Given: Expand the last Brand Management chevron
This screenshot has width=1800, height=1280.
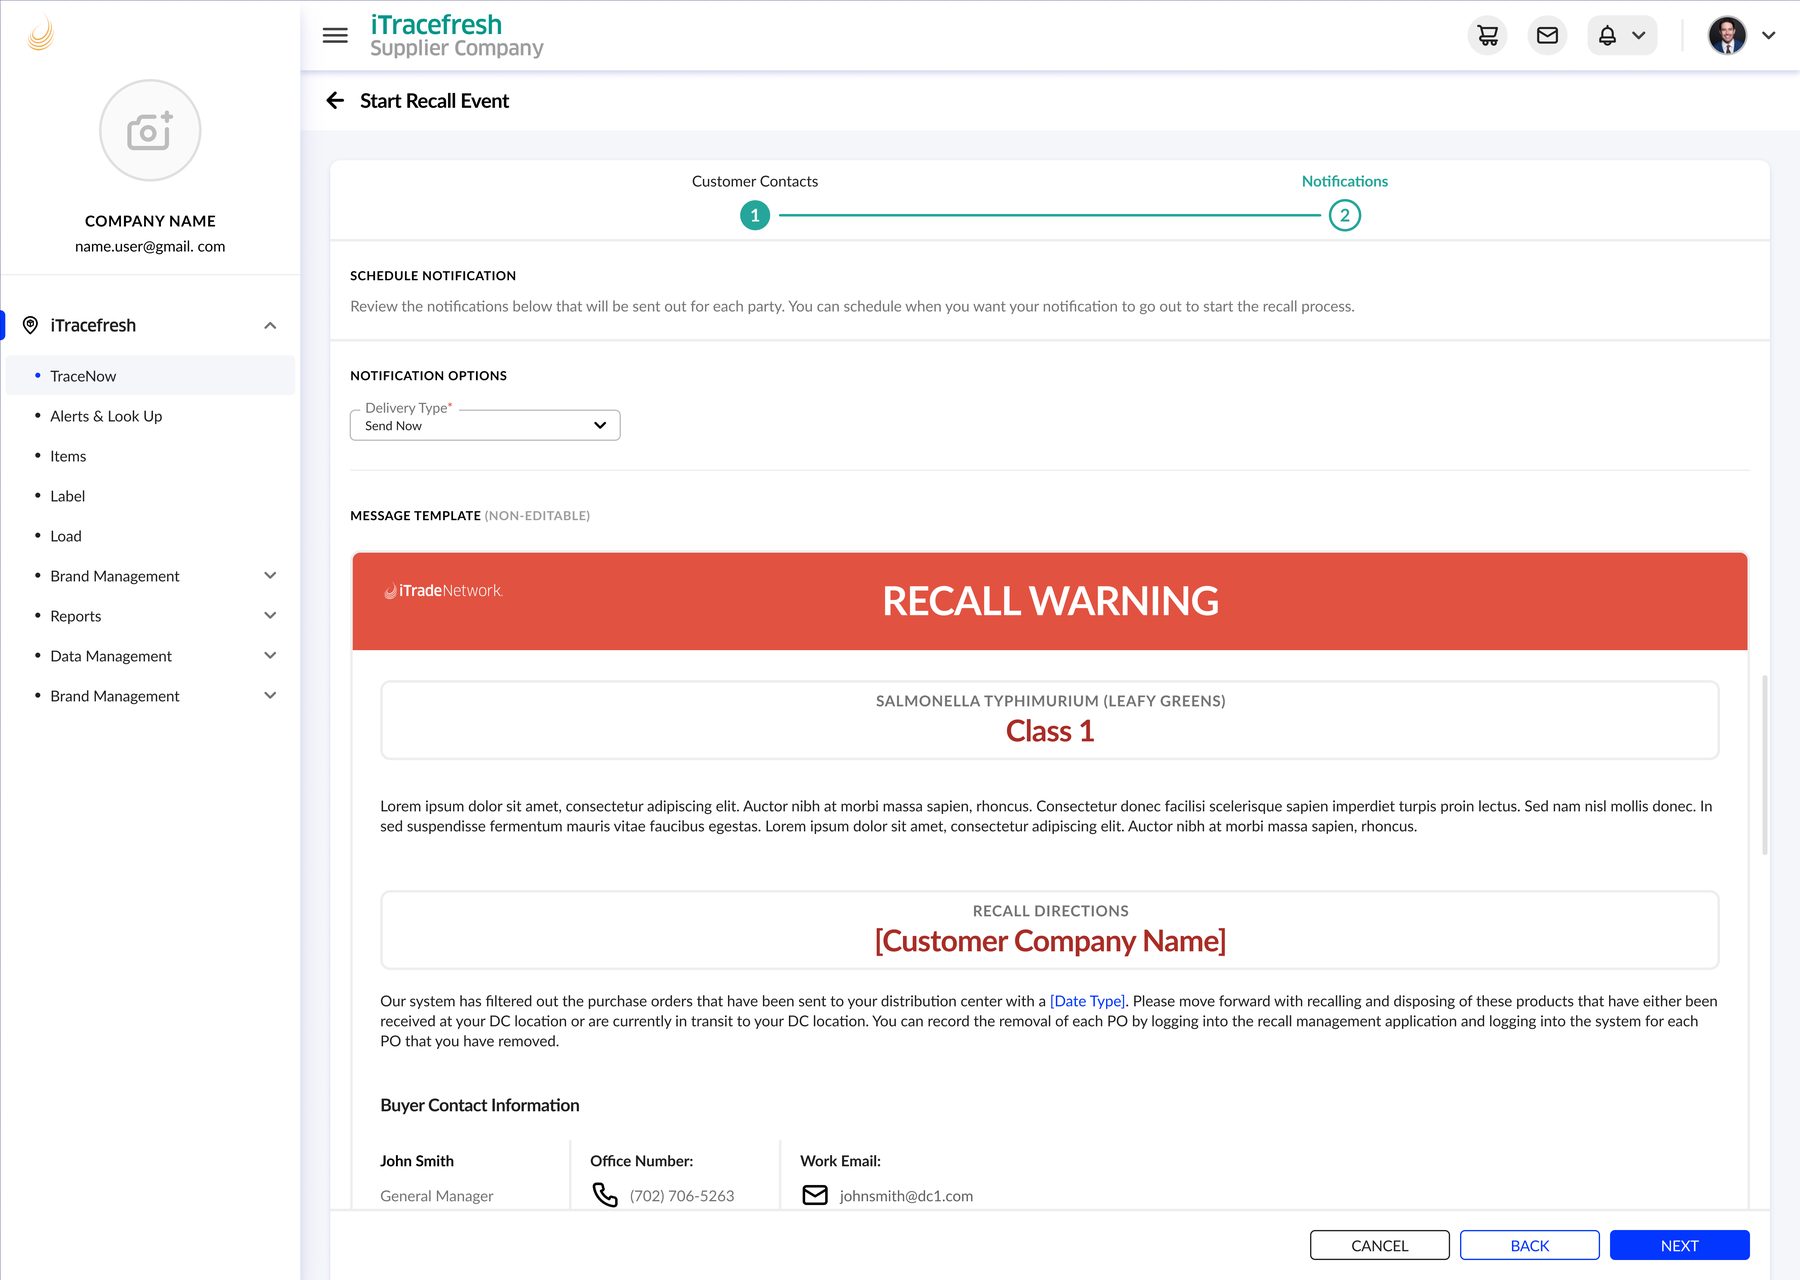Looking at the screenshot, I should [270, 696].
